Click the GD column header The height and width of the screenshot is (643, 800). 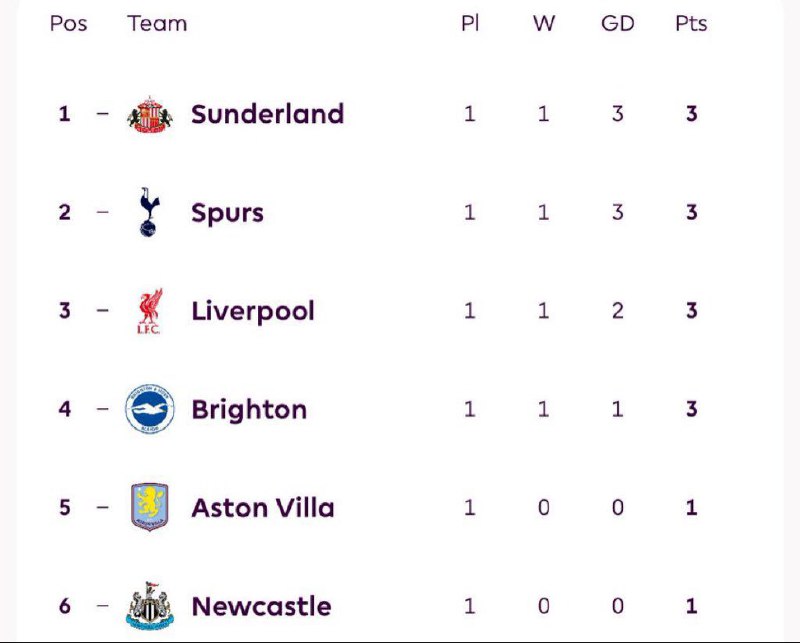click(x=617, y=23)
